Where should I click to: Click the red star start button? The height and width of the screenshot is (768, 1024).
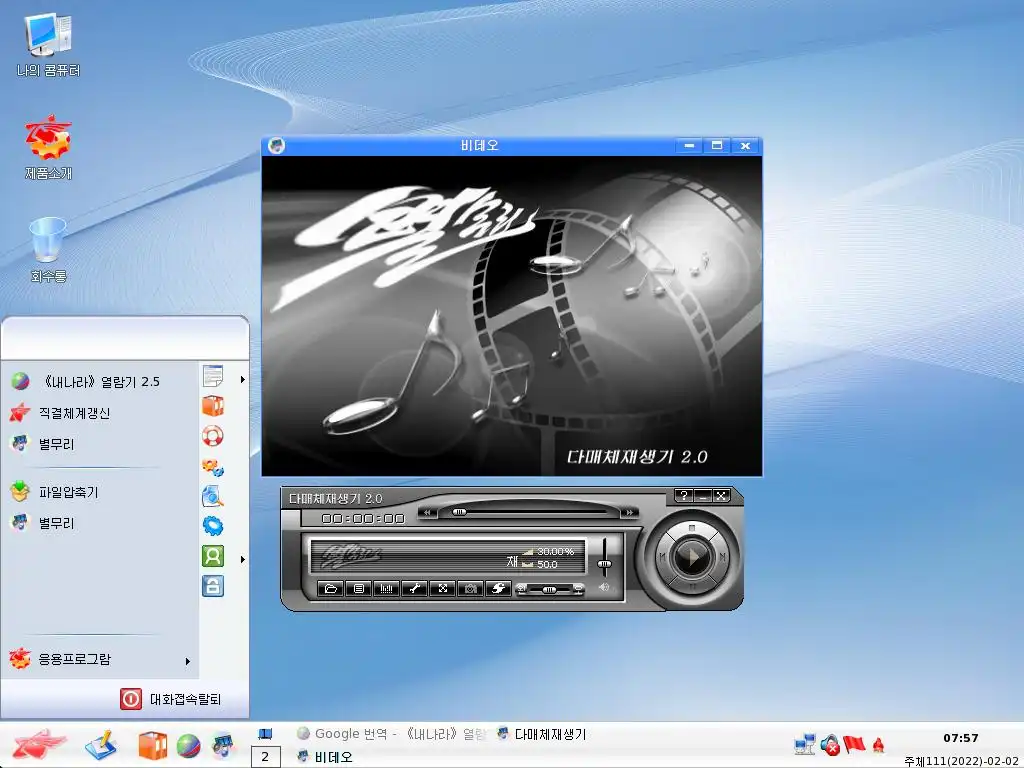pos(39,745)
